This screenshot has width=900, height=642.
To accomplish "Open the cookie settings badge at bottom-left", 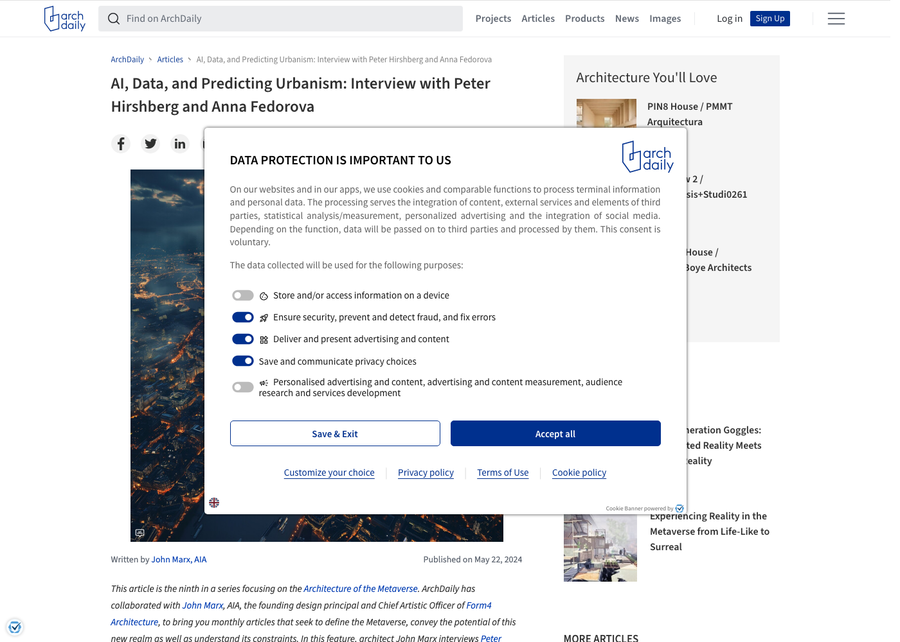I will [15, 627].
